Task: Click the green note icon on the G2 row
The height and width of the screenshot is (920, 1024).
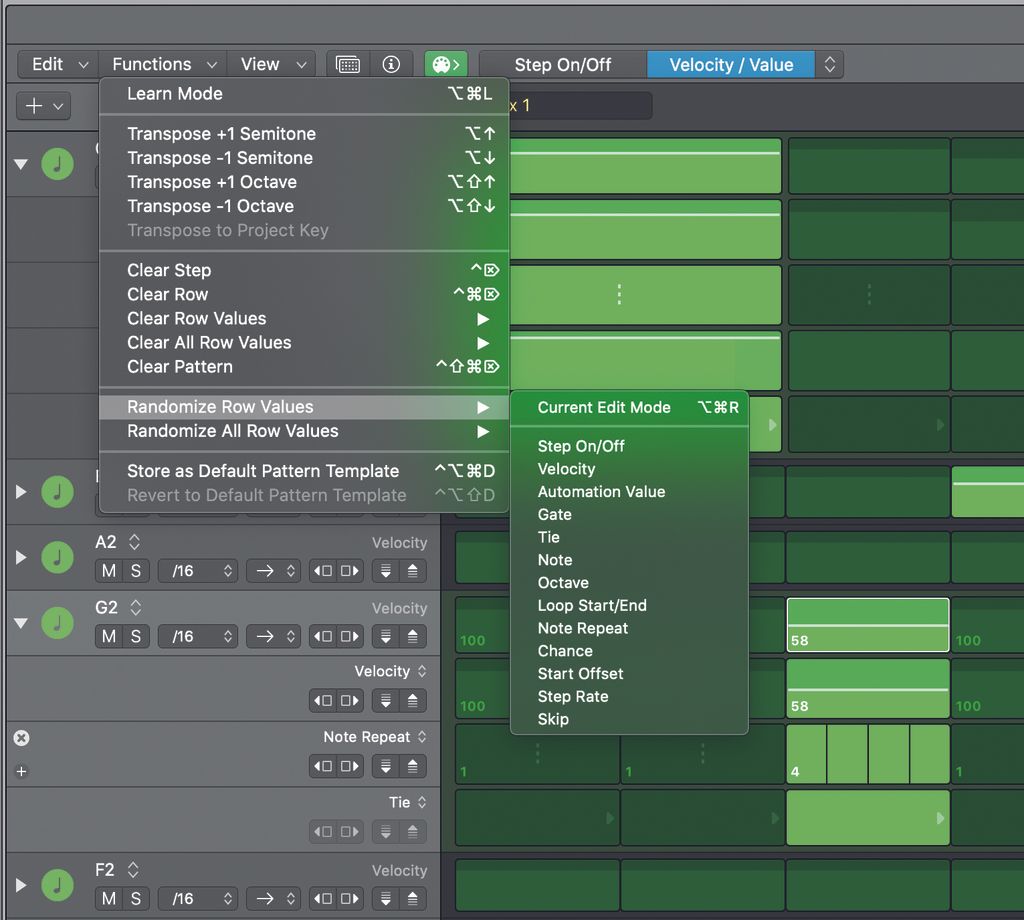Action: [x=55, y=623]
